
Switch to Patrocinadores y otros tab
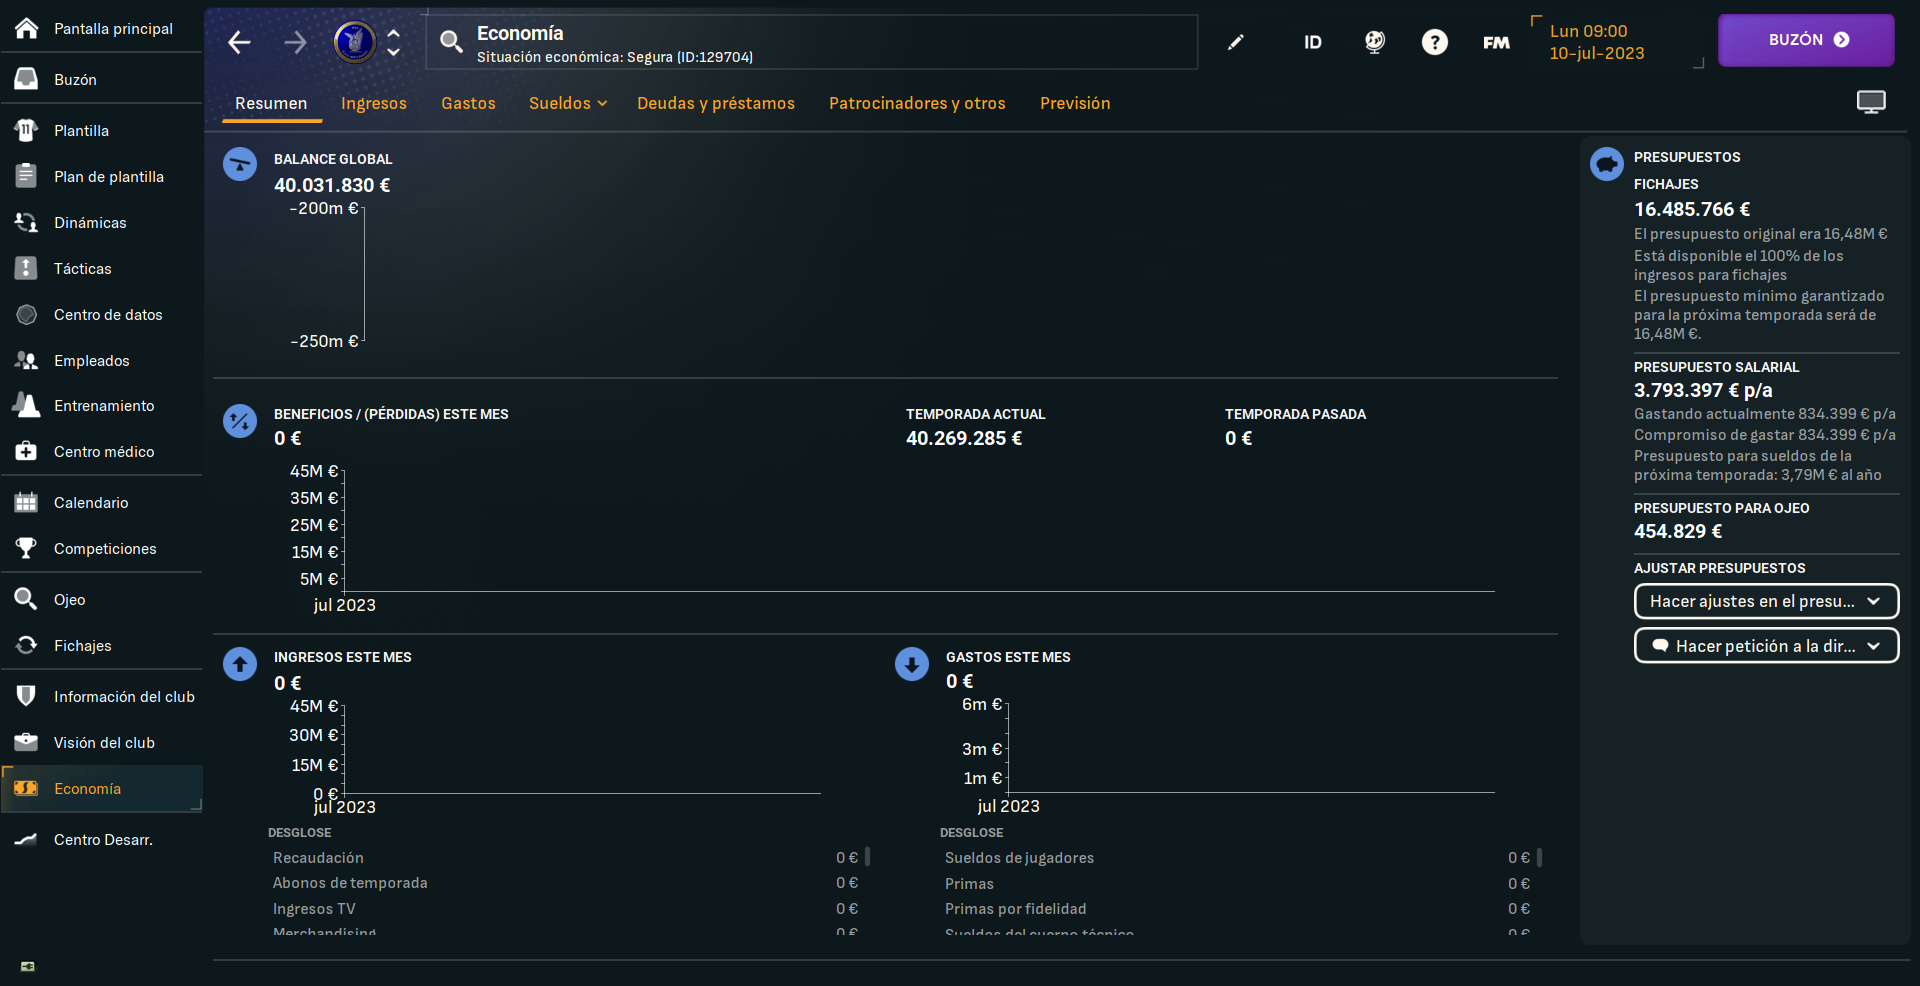pyautogui.click(x=917, y=103)
